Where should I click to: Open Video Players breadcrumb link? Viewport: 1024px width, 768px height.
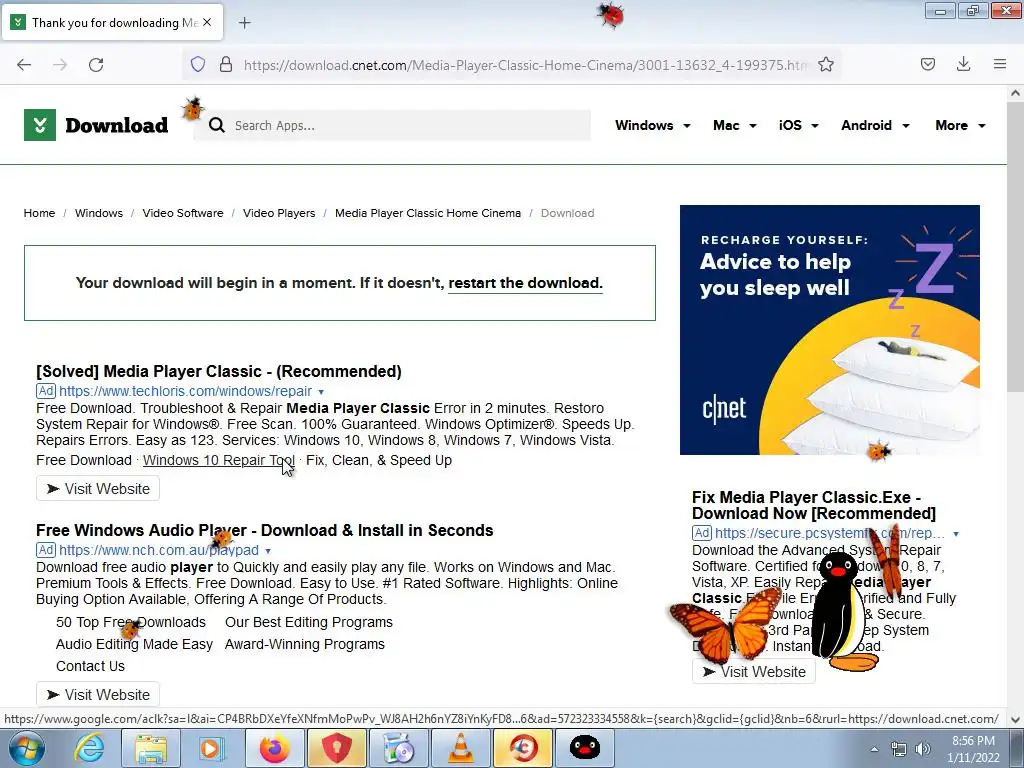point(279,213)
